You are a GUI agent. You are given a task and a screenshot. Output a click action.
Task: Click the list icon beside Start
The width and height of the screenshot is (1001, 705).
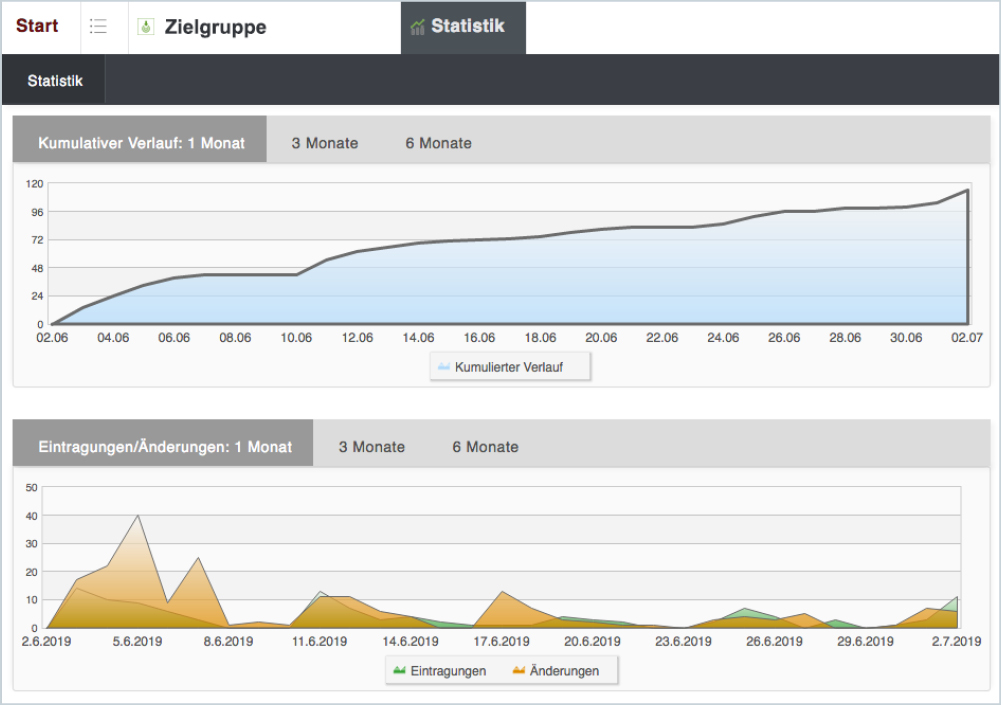coord(98,27)
